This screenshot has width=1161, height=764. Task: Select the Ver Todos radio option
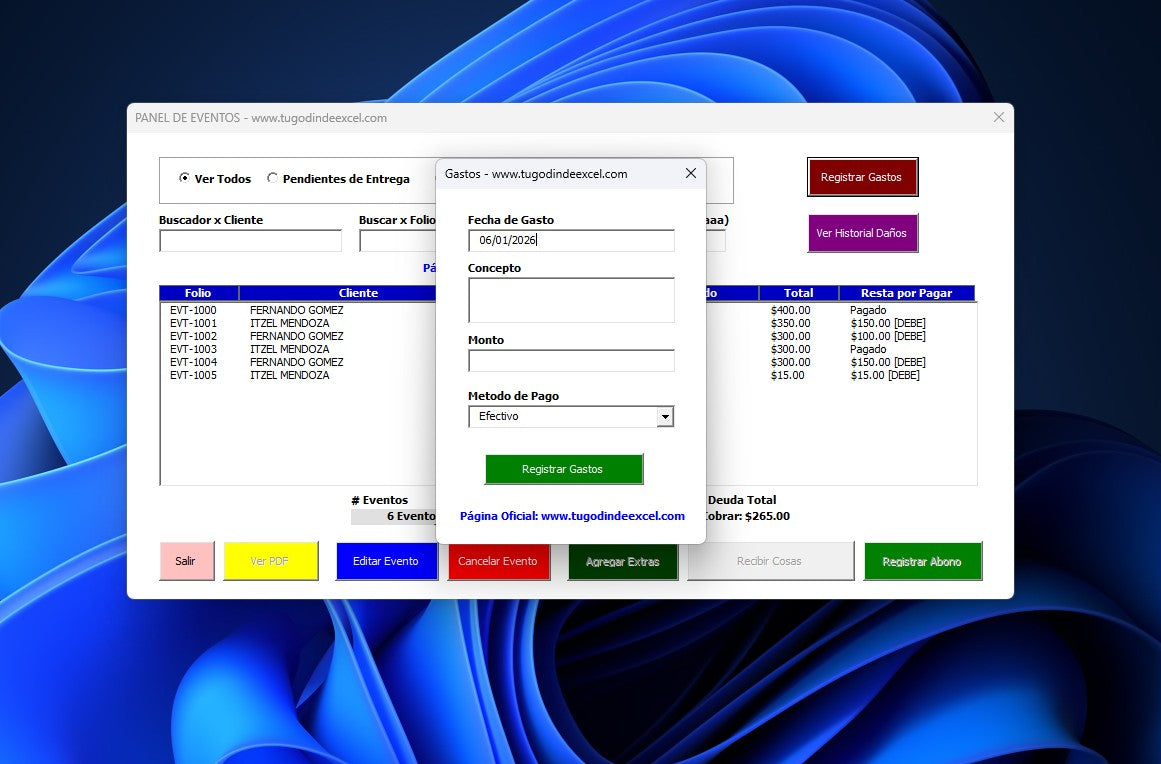pos(185,179)
